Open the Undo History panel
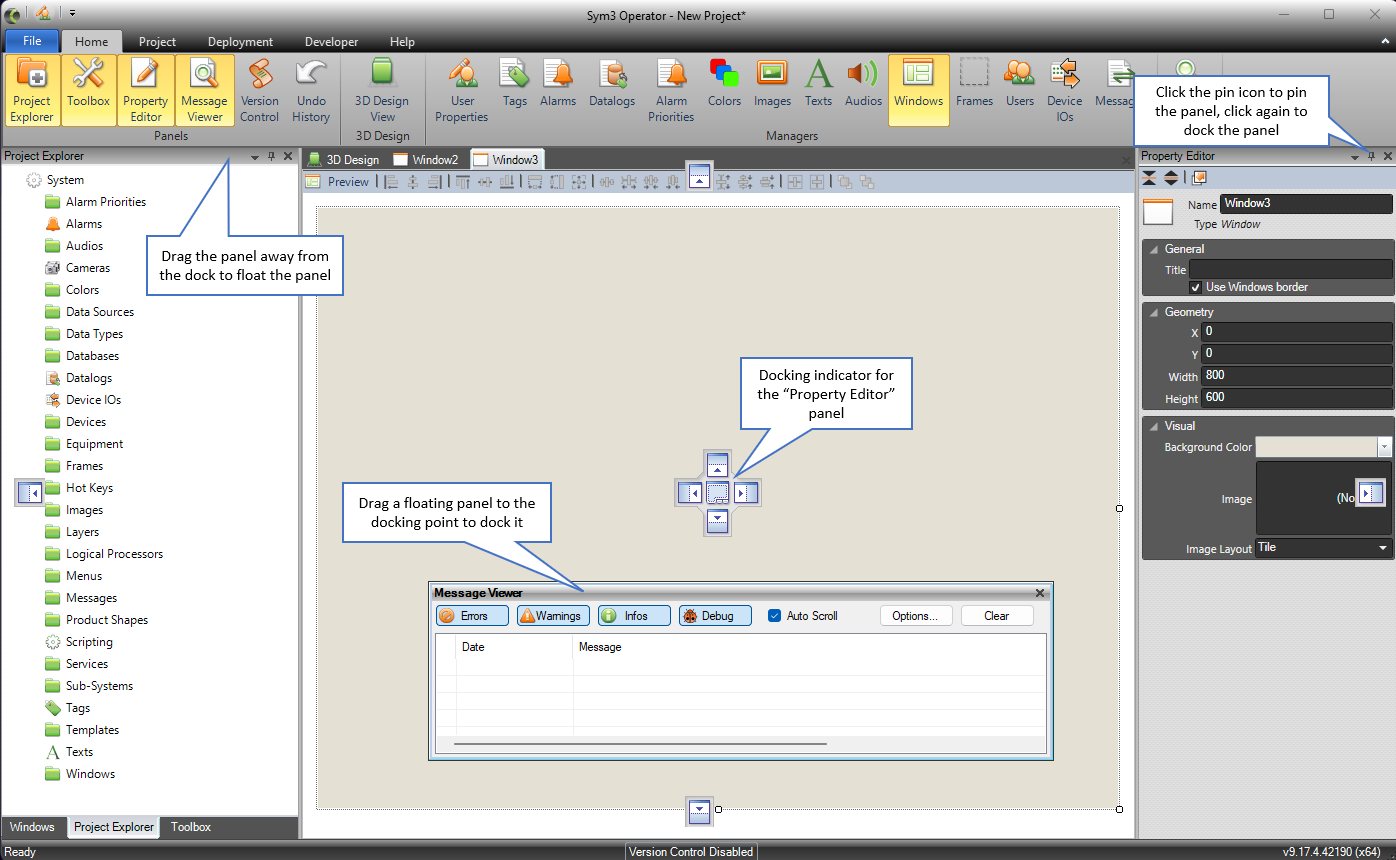Screen dimensions: 1396x860 click(x=311, y=90)
